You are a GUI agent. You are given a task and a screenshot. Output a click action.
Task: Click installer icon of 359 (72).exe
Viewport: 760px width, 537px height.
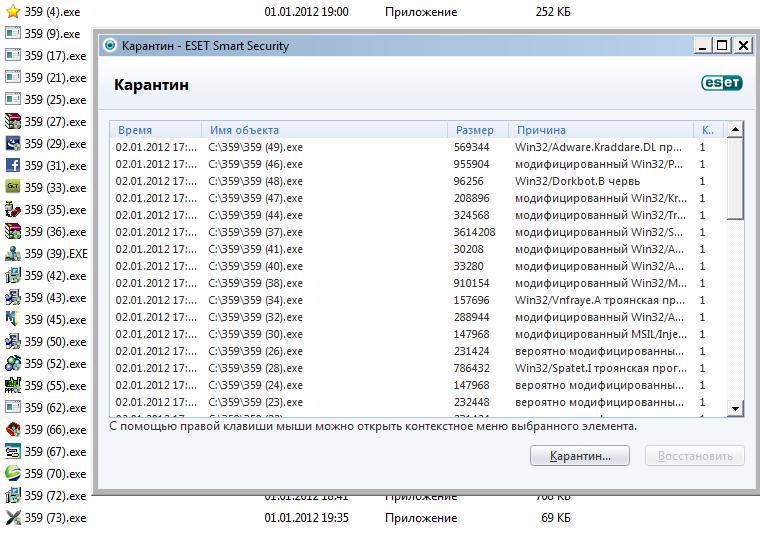pyautogui.click(x=13, y=495)
